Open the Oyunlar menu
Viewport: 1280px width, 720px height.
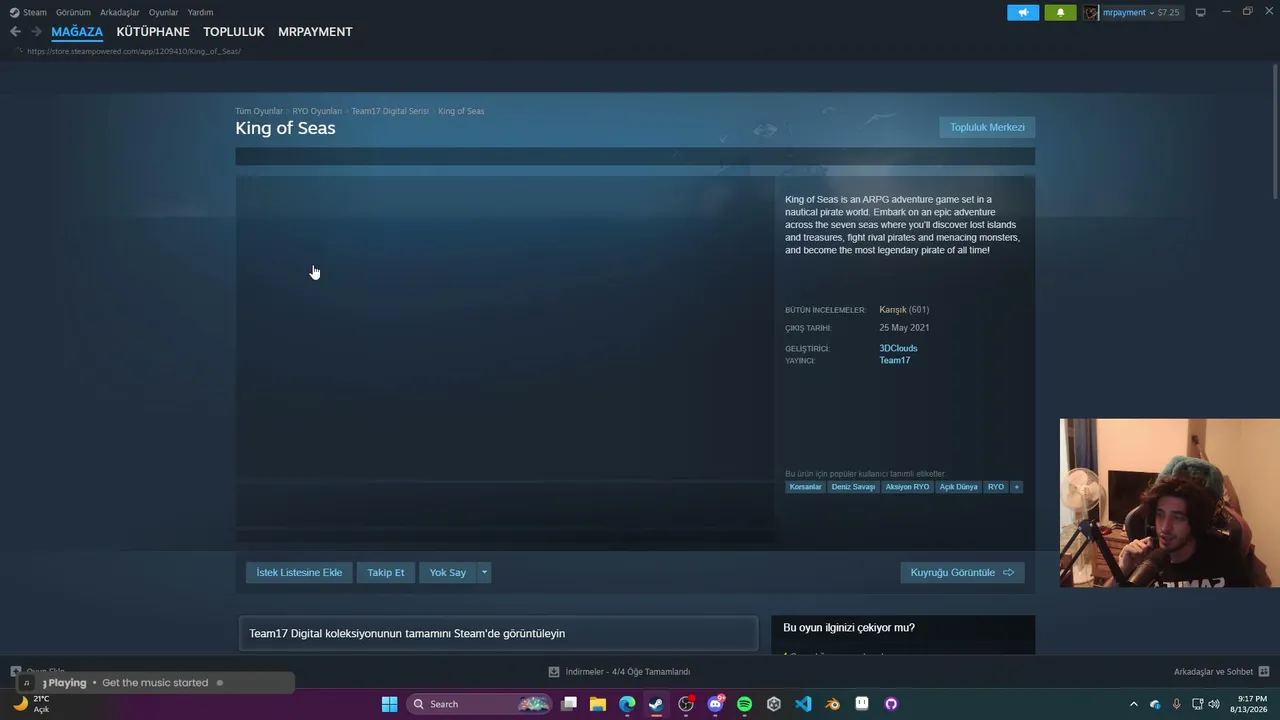pyautogui.click(x=164, y=12)
